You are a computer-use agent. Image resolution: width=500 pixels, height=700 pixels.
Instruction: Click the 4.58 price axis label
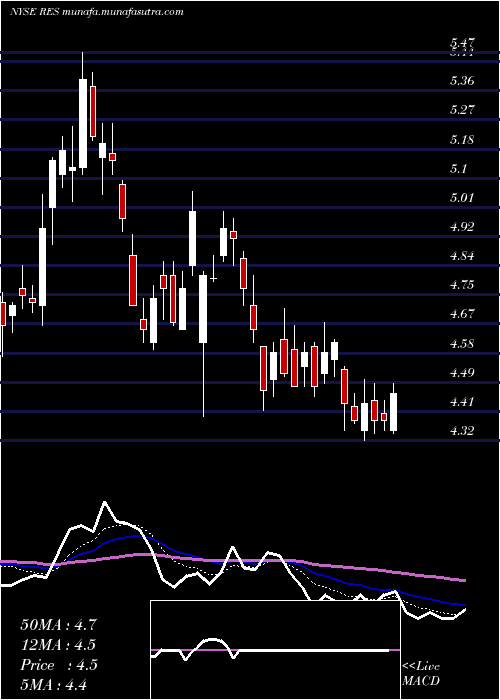tap(463, 344)
